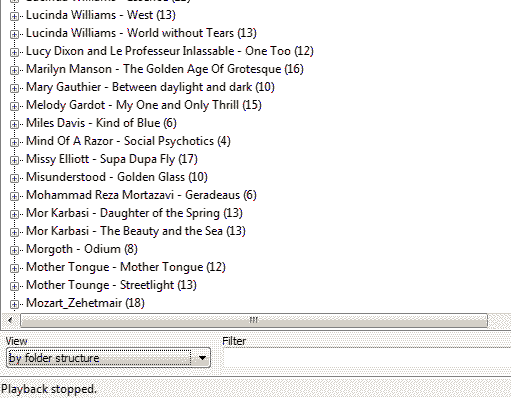Expand Mother Tongue - Mother Tongue node
Screen dimensions: 513x399
14,268
